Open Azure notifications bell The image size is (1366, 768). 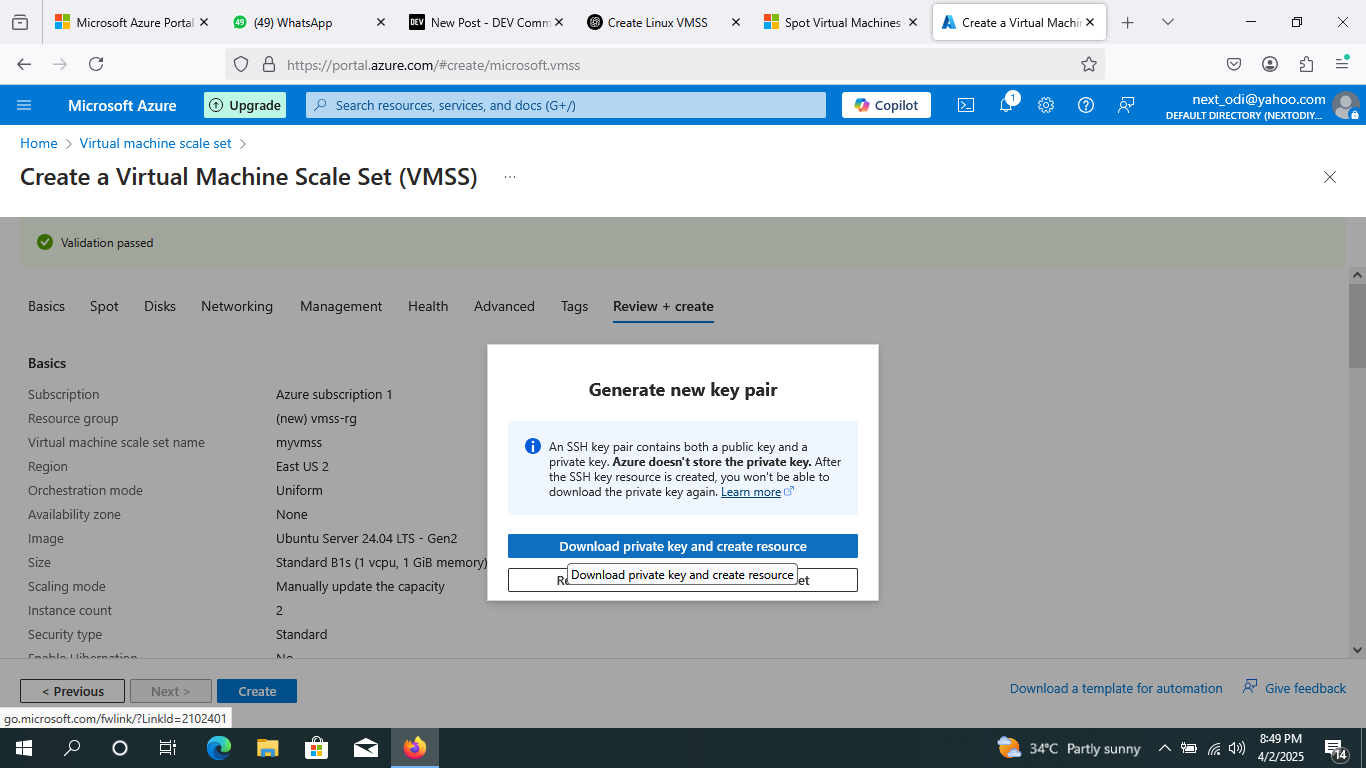pos(1006,105)
